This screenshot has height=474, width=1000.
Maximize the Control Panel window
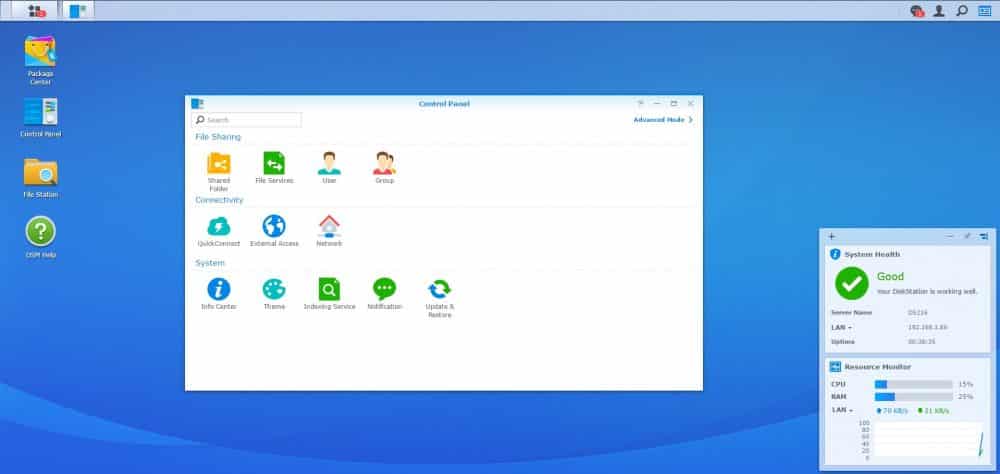[673, 103]
